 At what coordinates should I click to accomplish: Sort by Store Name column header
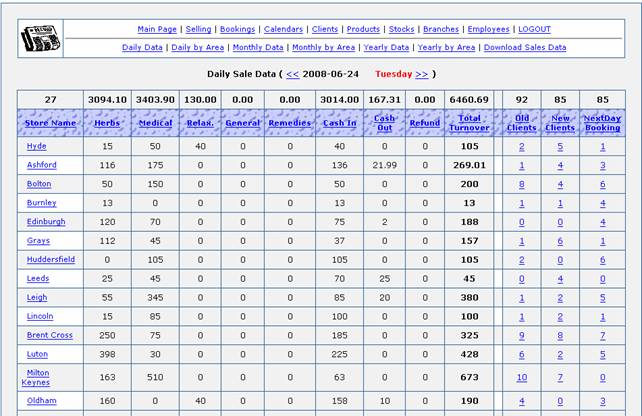50,123
